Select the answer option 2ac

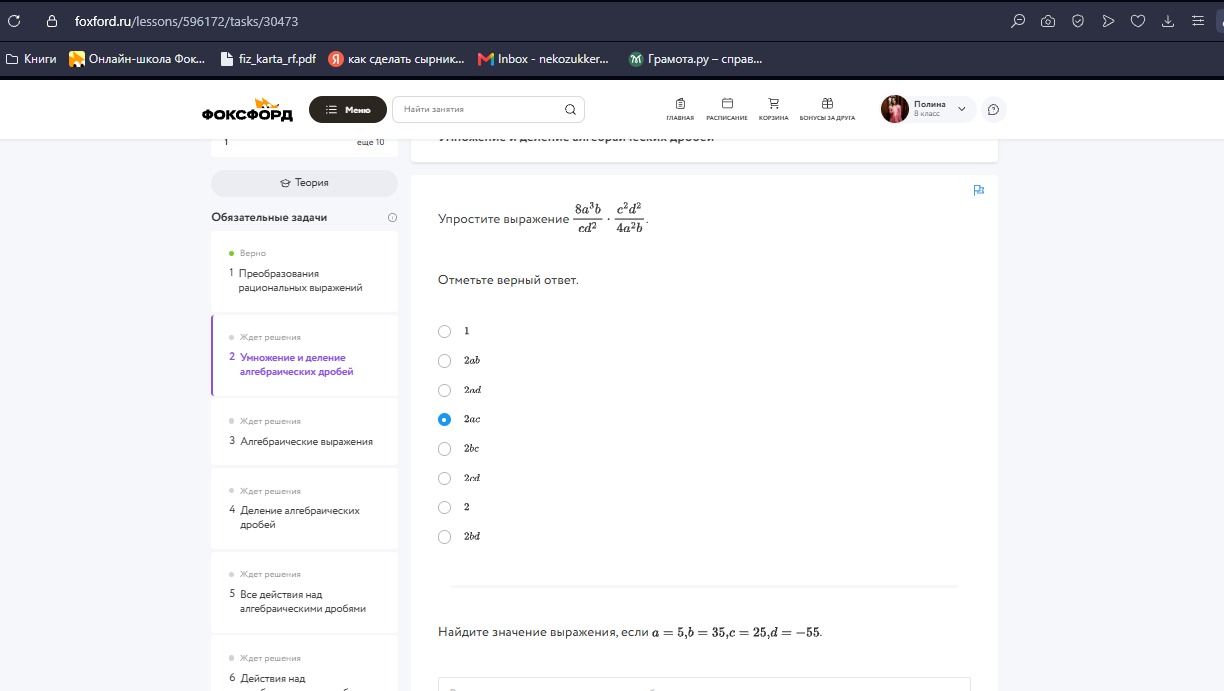click(x=445, y=419)
